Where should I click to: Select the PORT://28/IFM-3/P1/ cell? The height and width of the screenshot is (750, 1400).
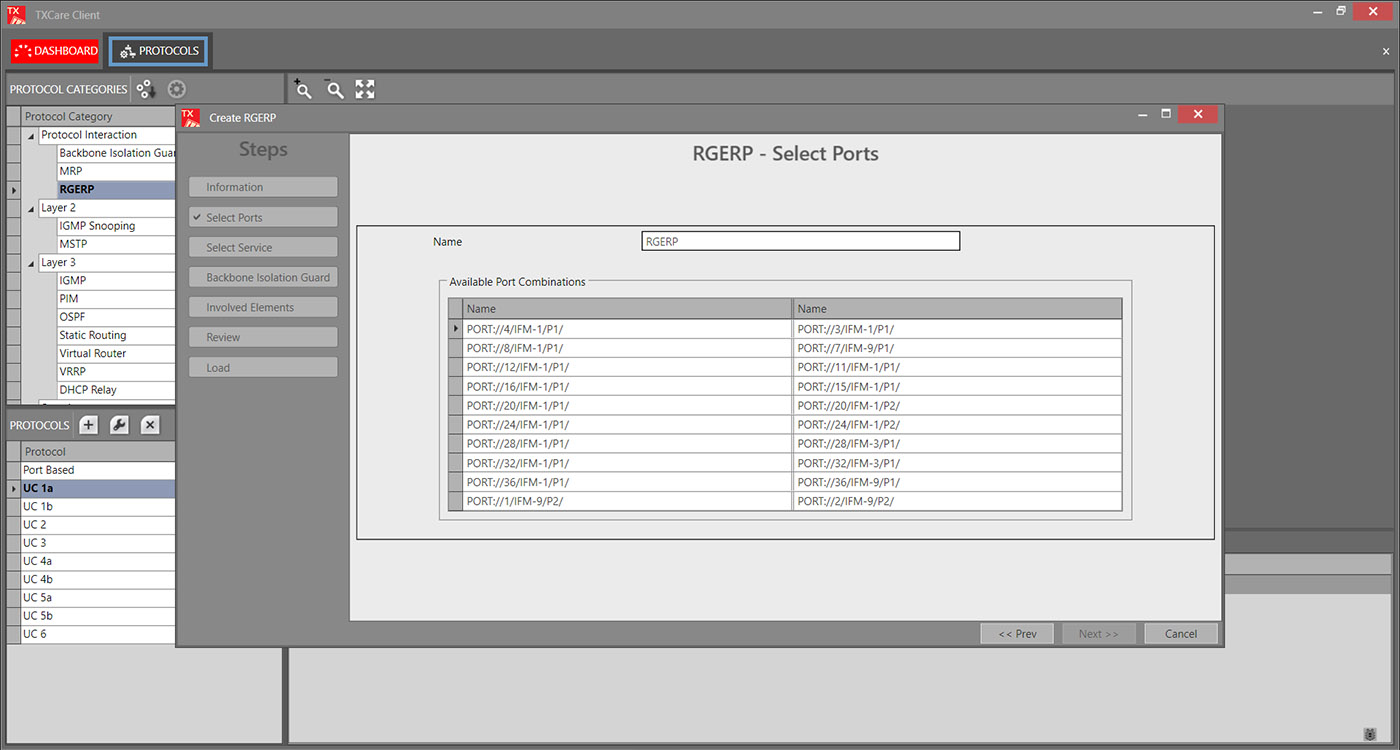[x=958, y=443]
